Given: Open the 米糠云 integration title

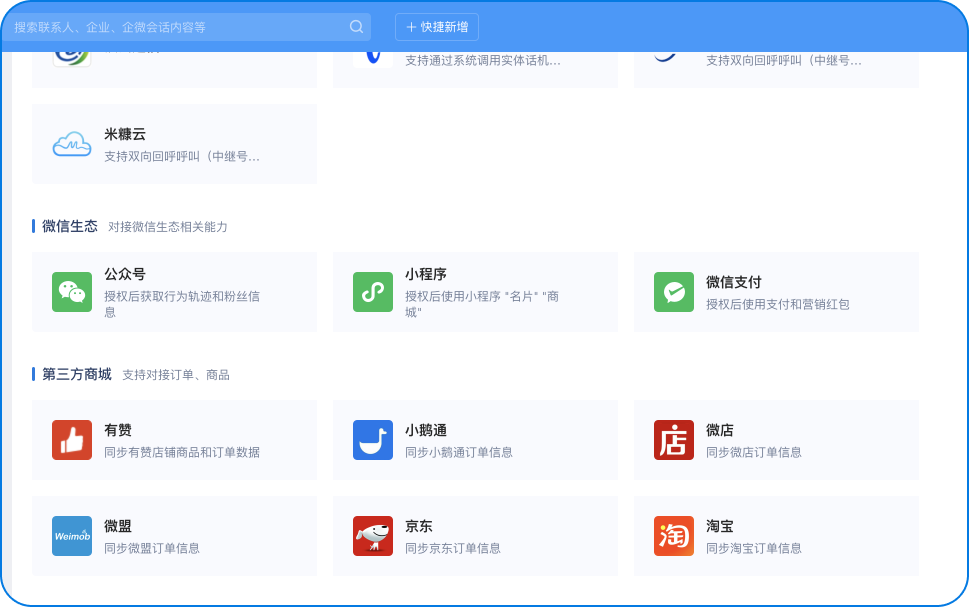Looking at the screenshot, I should 125,134.
